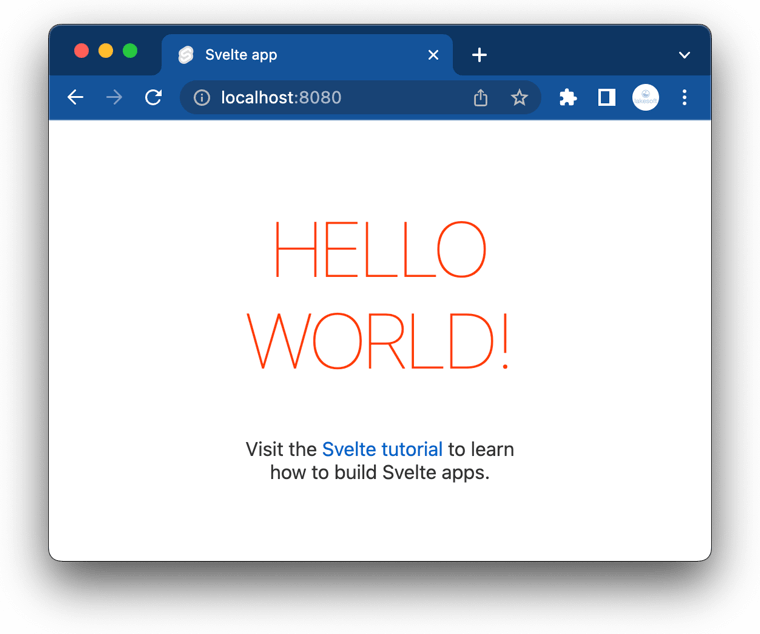This screenshot has height=634, width=760.
Task: Open Chrome three-dot menu
Action: [x=684, y=97]
